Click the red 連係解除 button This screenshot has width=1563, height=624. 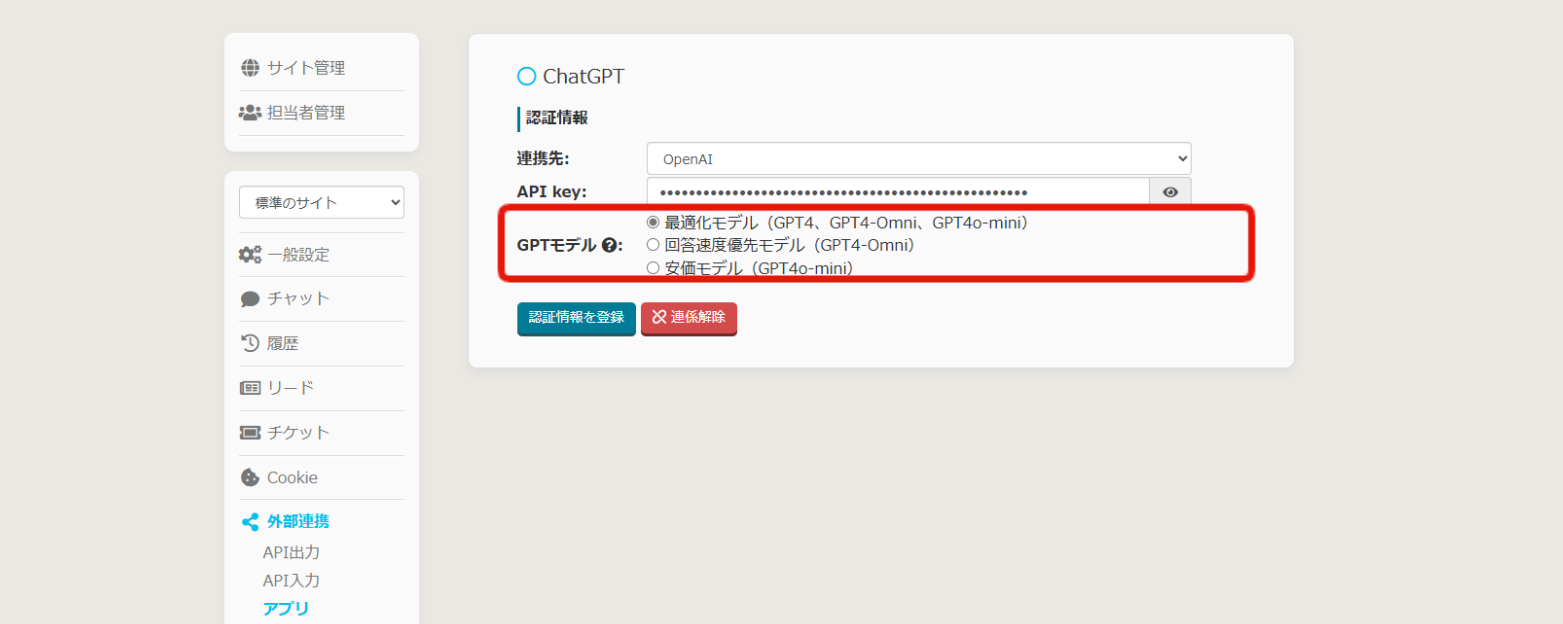click(688, 318)
